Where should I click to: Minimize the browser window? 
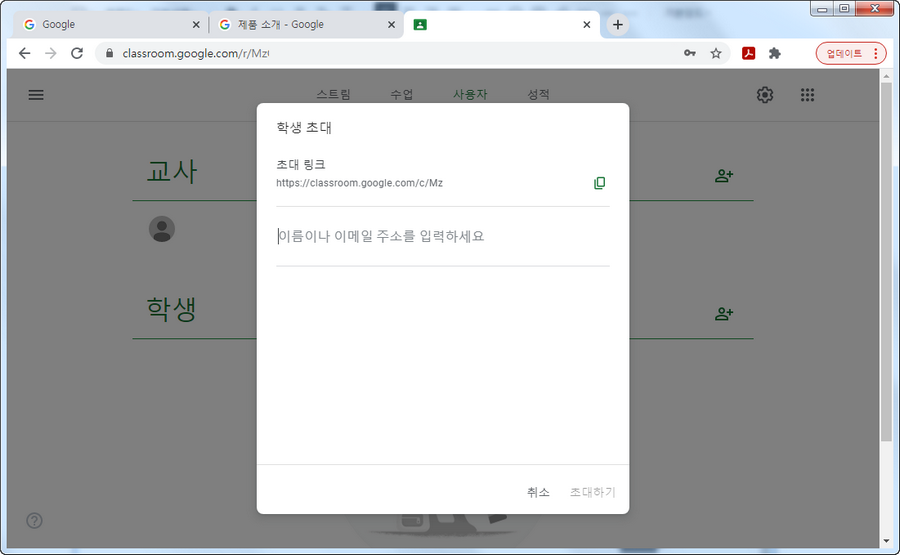pyautogui.click(x=822, y=9)
